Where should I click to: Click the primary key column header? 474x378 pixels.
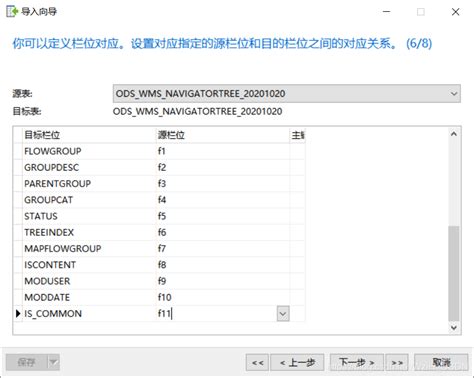coord(298,135)
